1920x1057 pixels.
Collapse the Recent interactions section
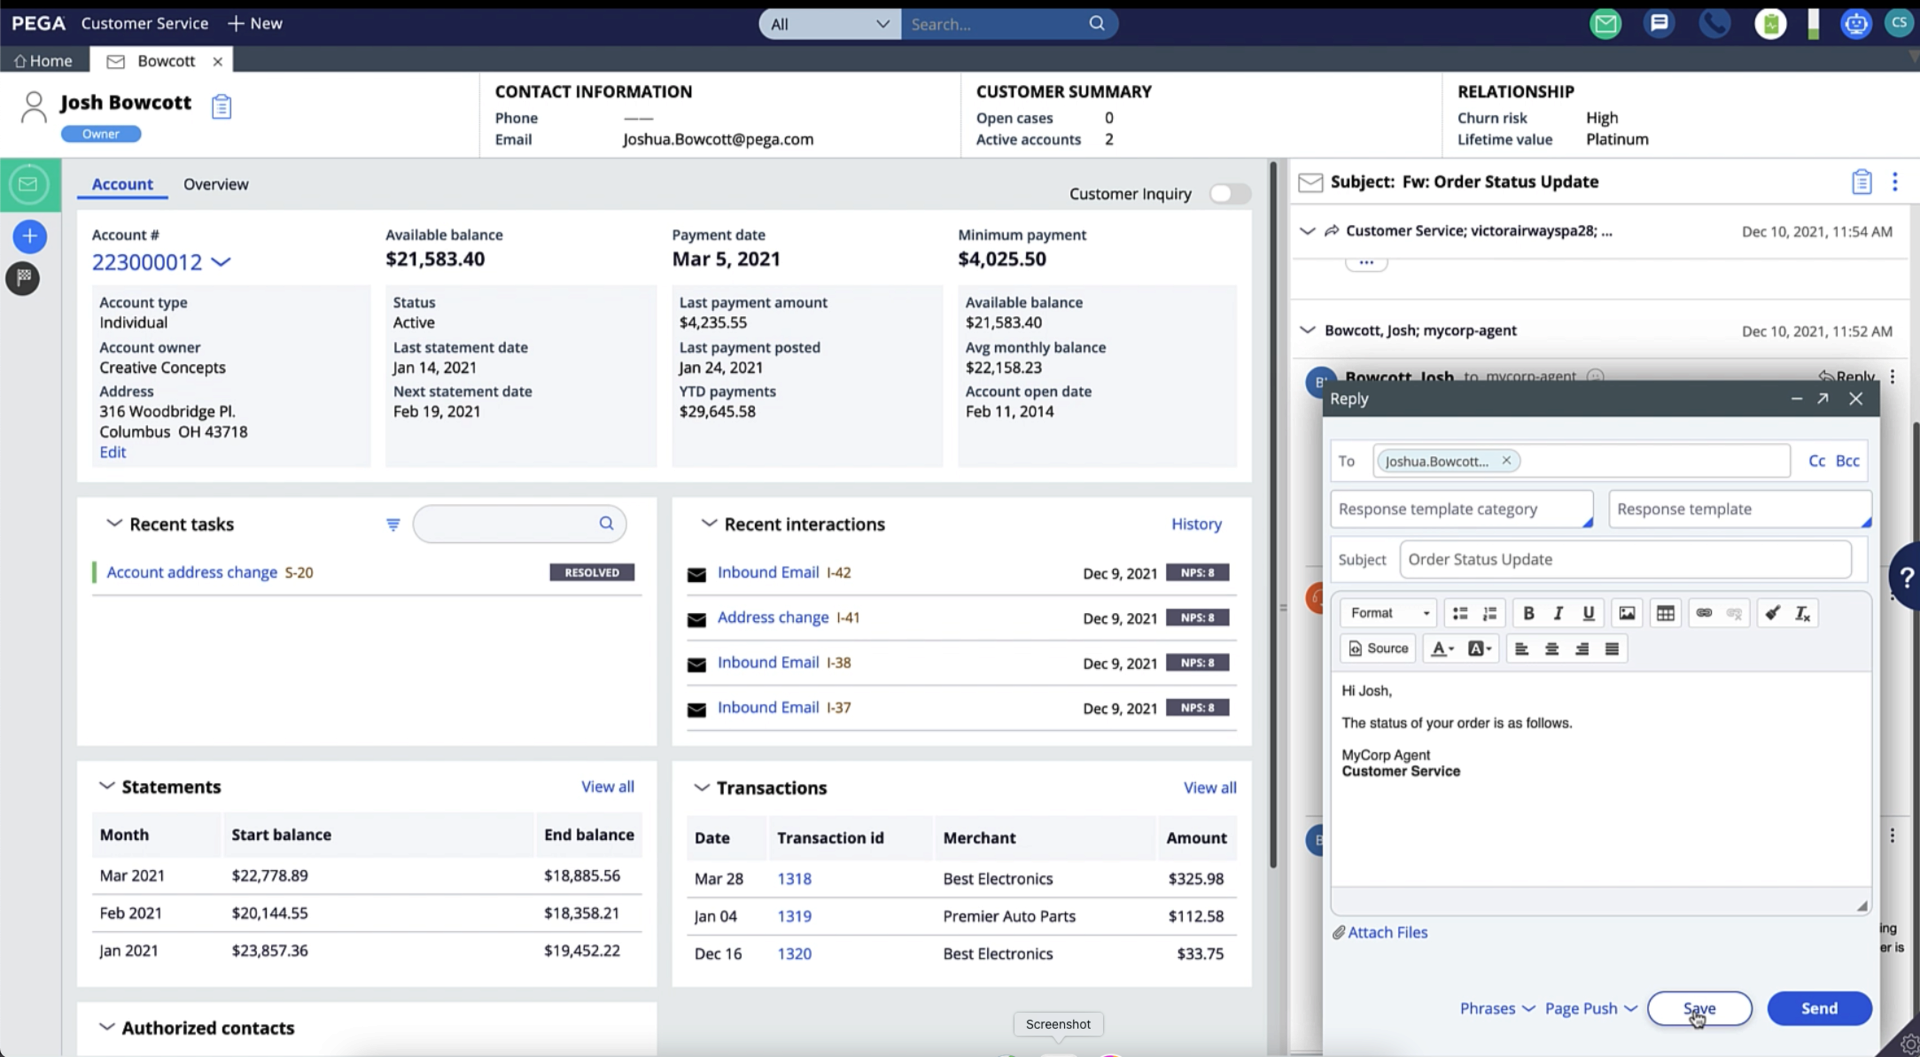tap(709, 524)
